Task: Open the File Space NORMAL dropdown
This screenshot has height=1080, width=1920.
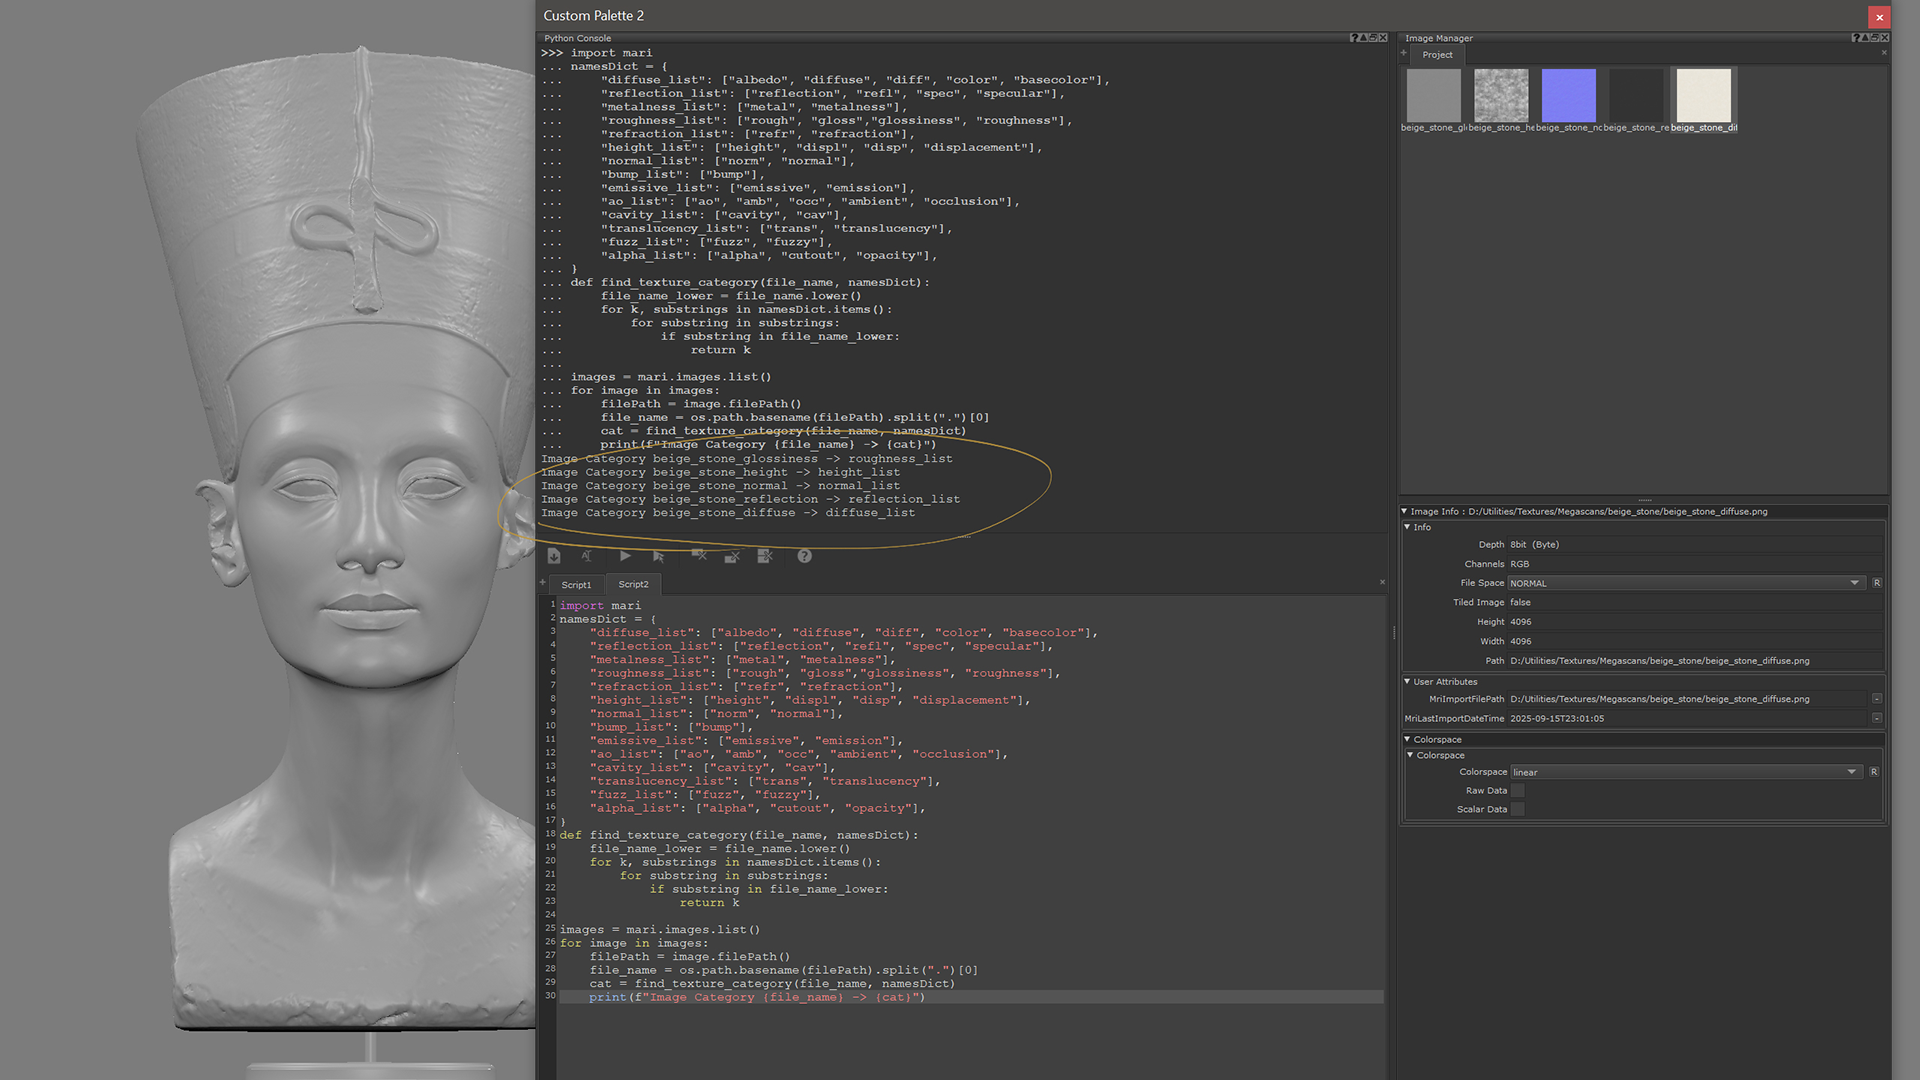Action: click(1684, 583)
